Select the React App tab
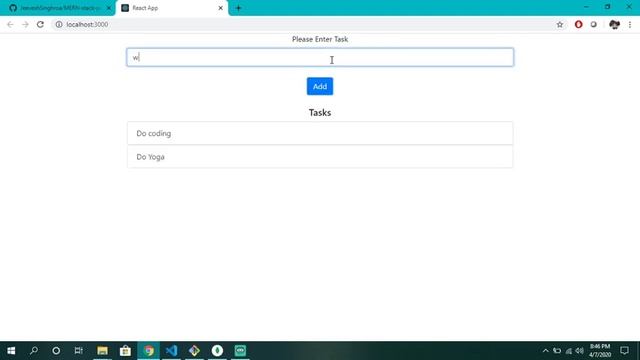 pyautogui.click(x=171, y=8)
